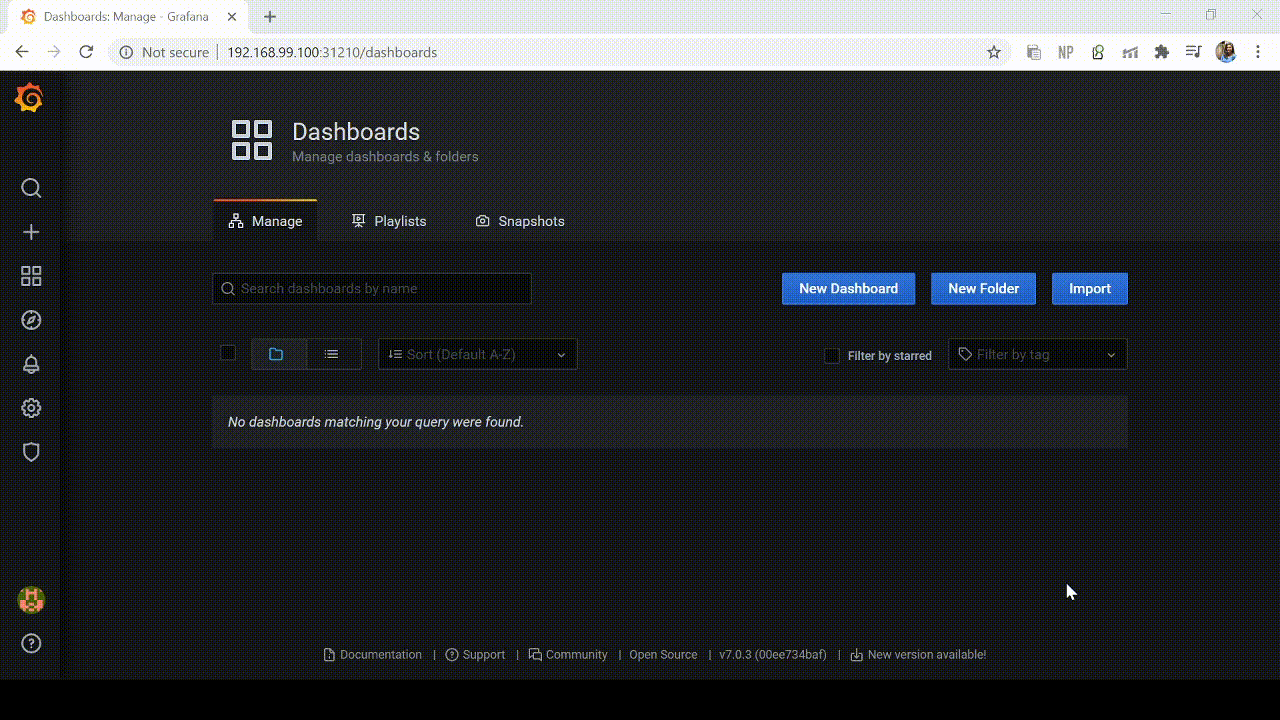Click the New Folder button
Viewport: 1280px width, 720px height.
tap(983, 288)
